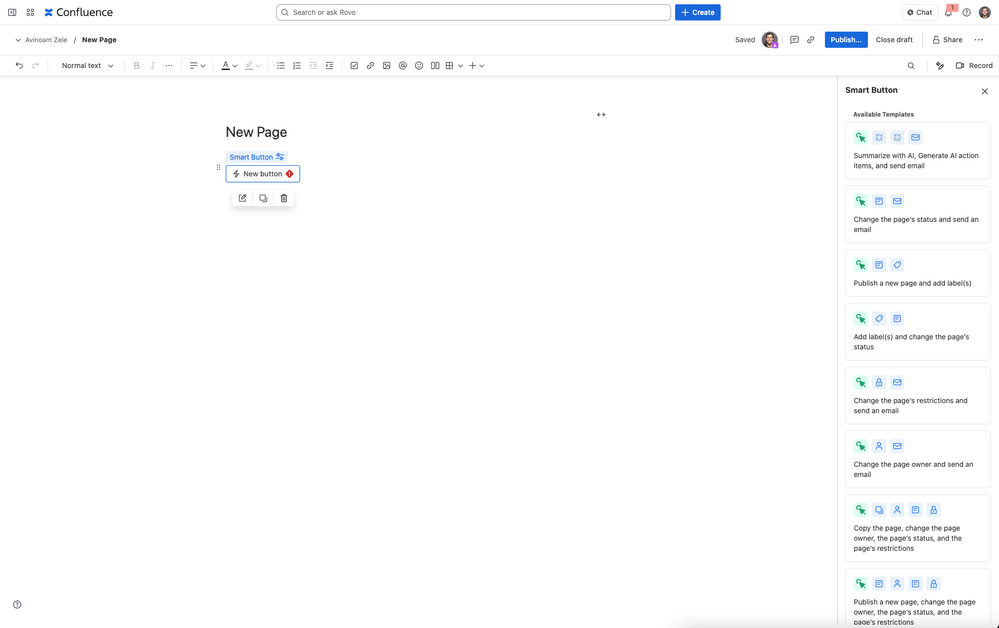Undo the last edit
This screenshot has height=628, width=999.
(x=19, y=66)
